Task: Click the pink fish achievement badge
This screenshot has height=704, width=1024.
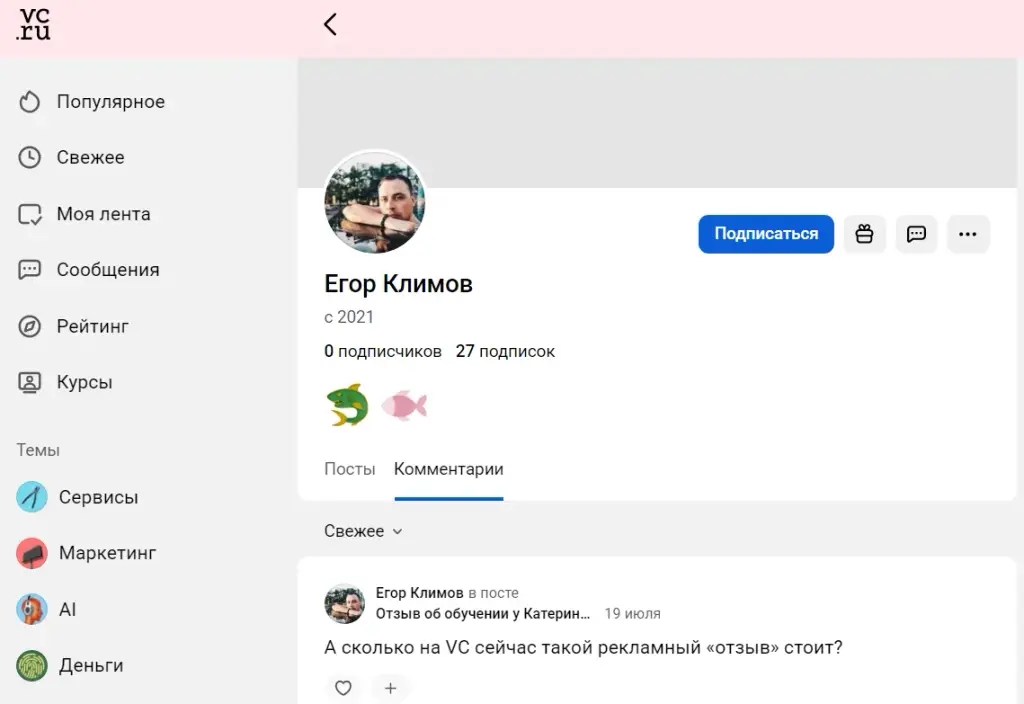Action: tap(404, 406)
